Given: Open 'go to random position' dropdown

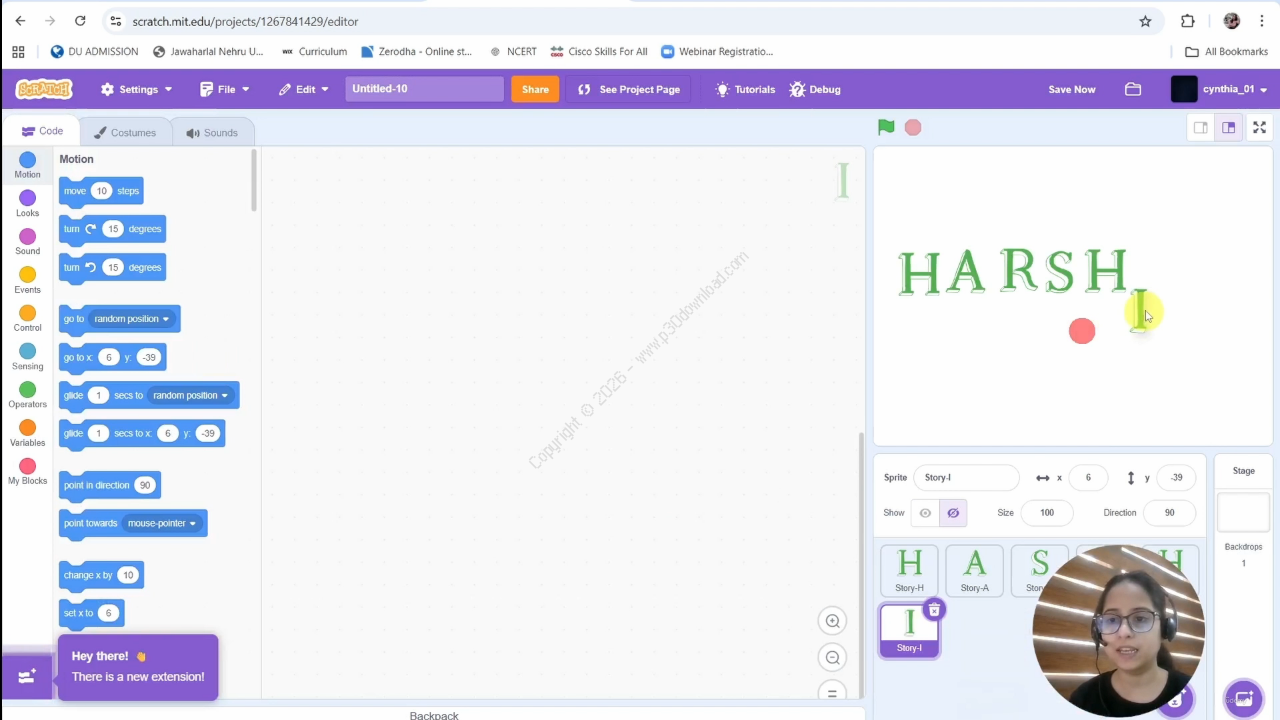Looking at the screenshot, I should pos(131,319).
